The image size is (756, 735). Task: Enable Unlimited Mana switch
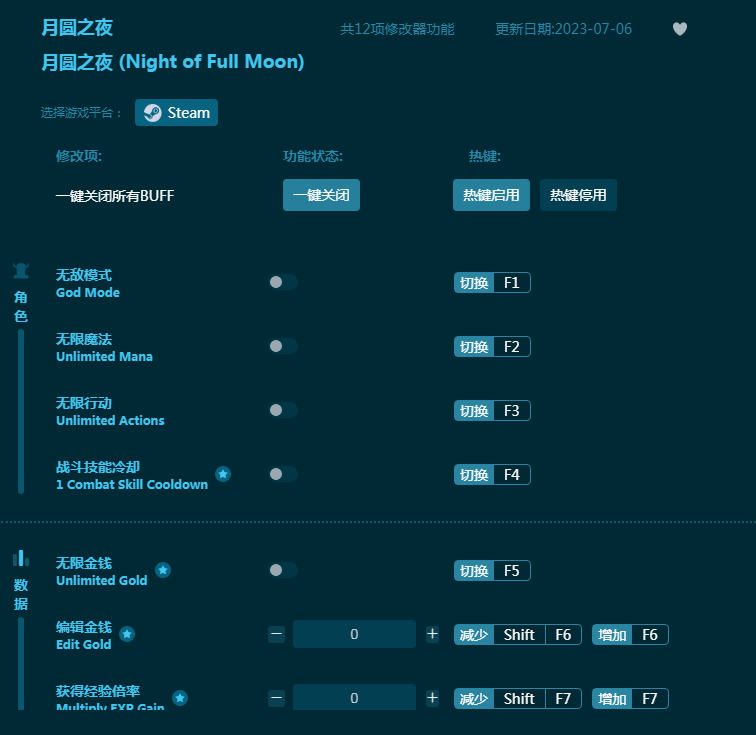click(283, 346)
